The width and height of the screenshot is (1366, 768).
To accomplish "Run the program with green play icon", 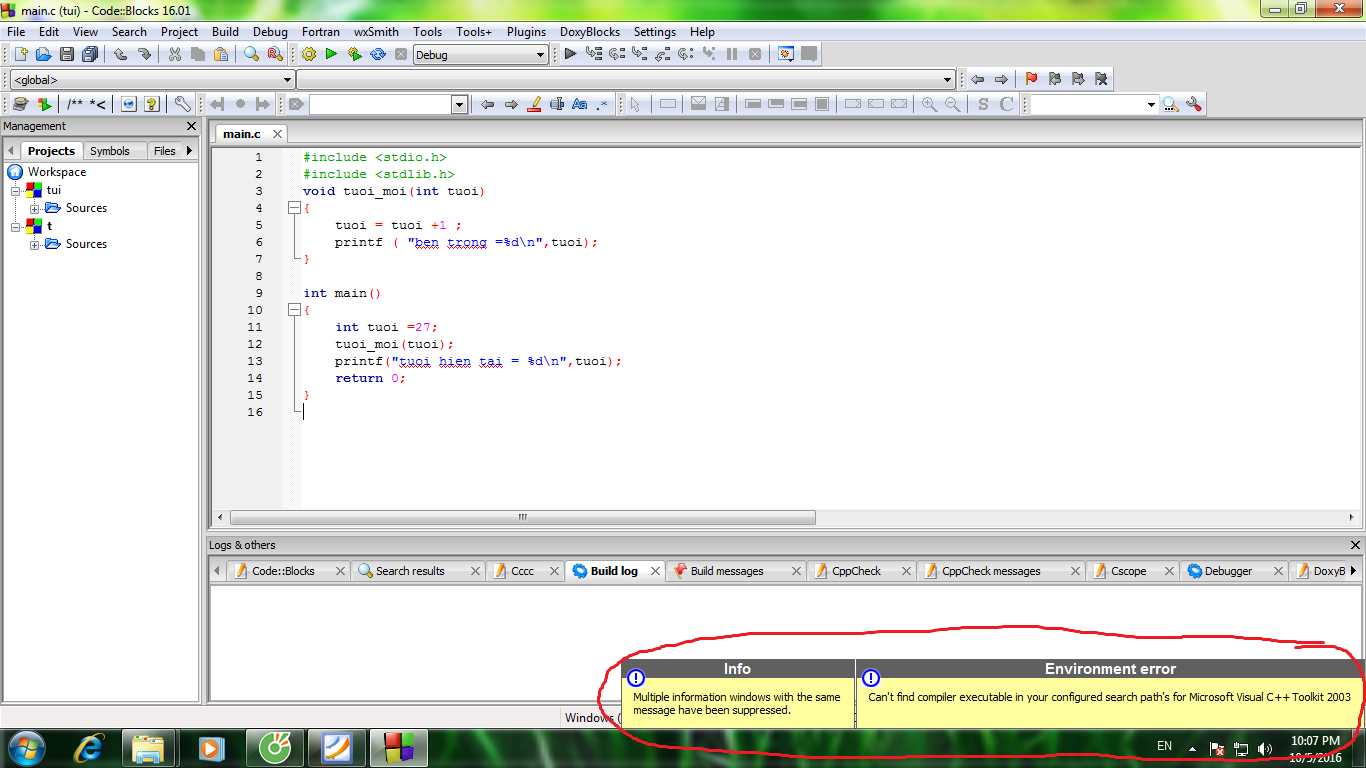I will [331, 55].
